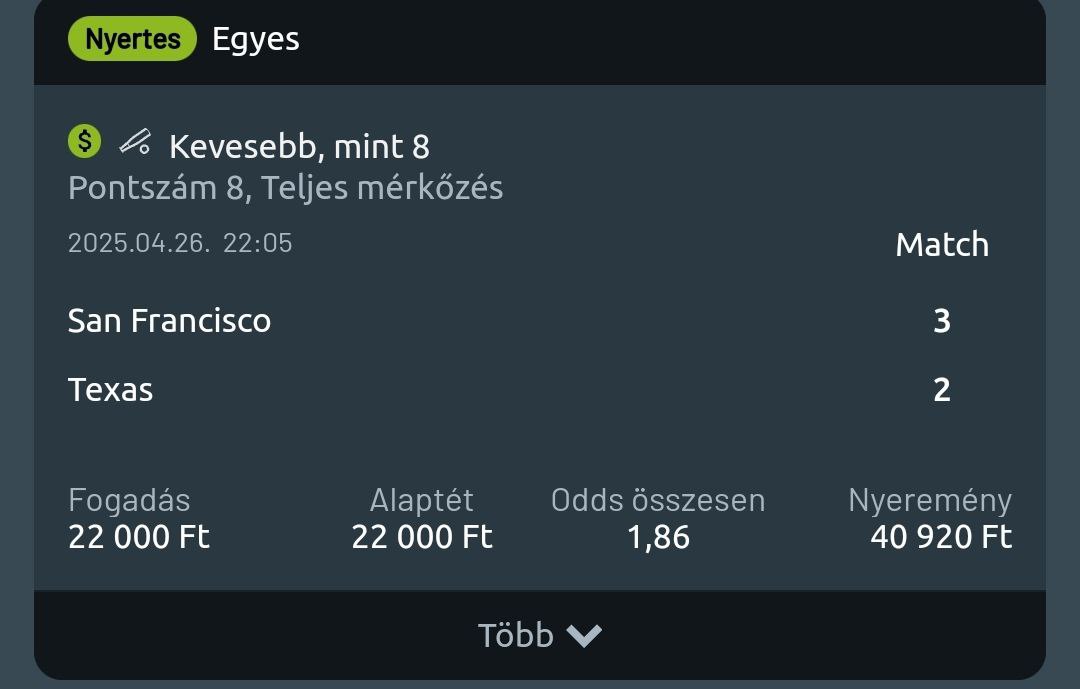Click the green Nyertes status badge
1080x689 pixels.
[x=132, y=39]
